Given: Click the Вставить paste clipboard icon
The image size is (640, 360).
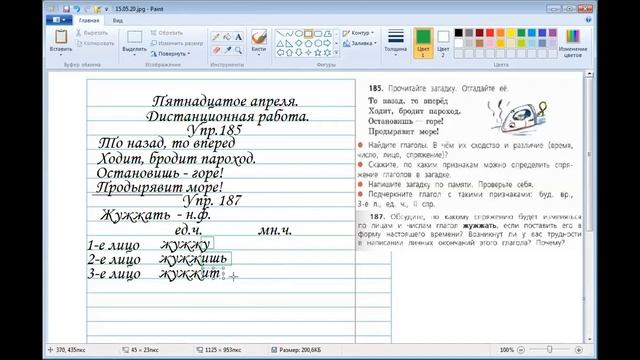Looking at the screenshot, I should click(61, 37).
